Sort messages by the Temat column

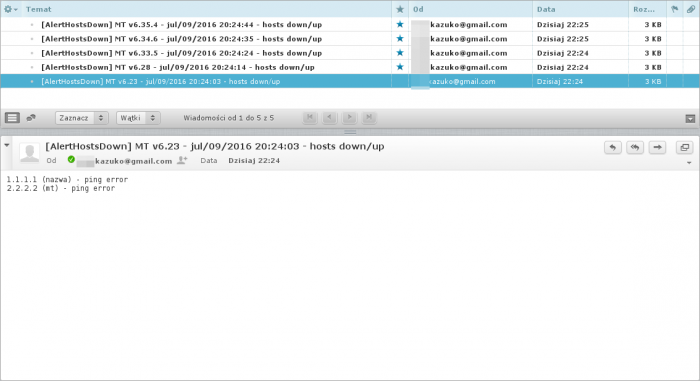[x=38, y=9]
